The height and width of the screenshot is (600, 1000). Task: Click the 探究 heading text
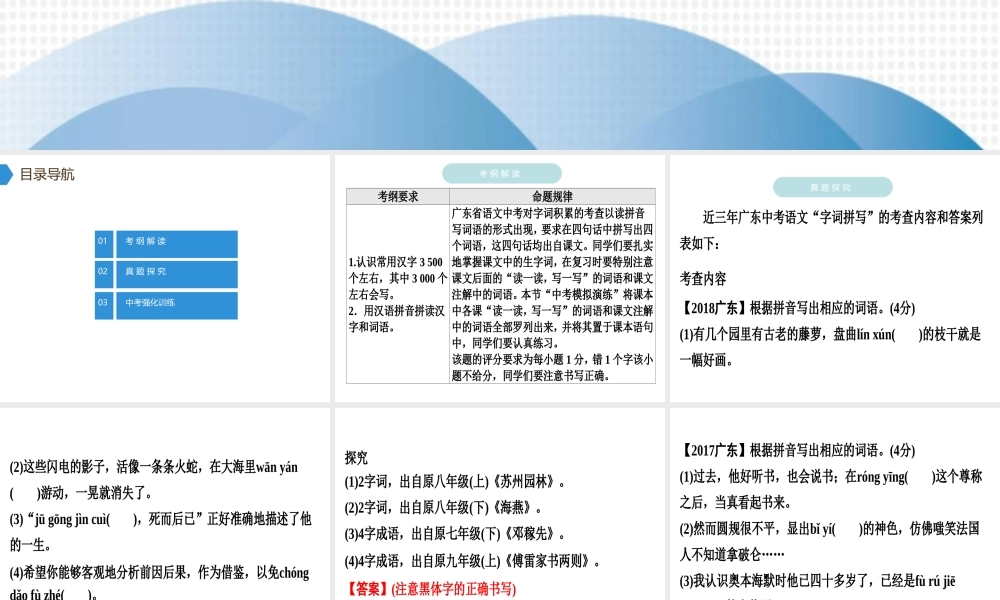click(356, 458)
